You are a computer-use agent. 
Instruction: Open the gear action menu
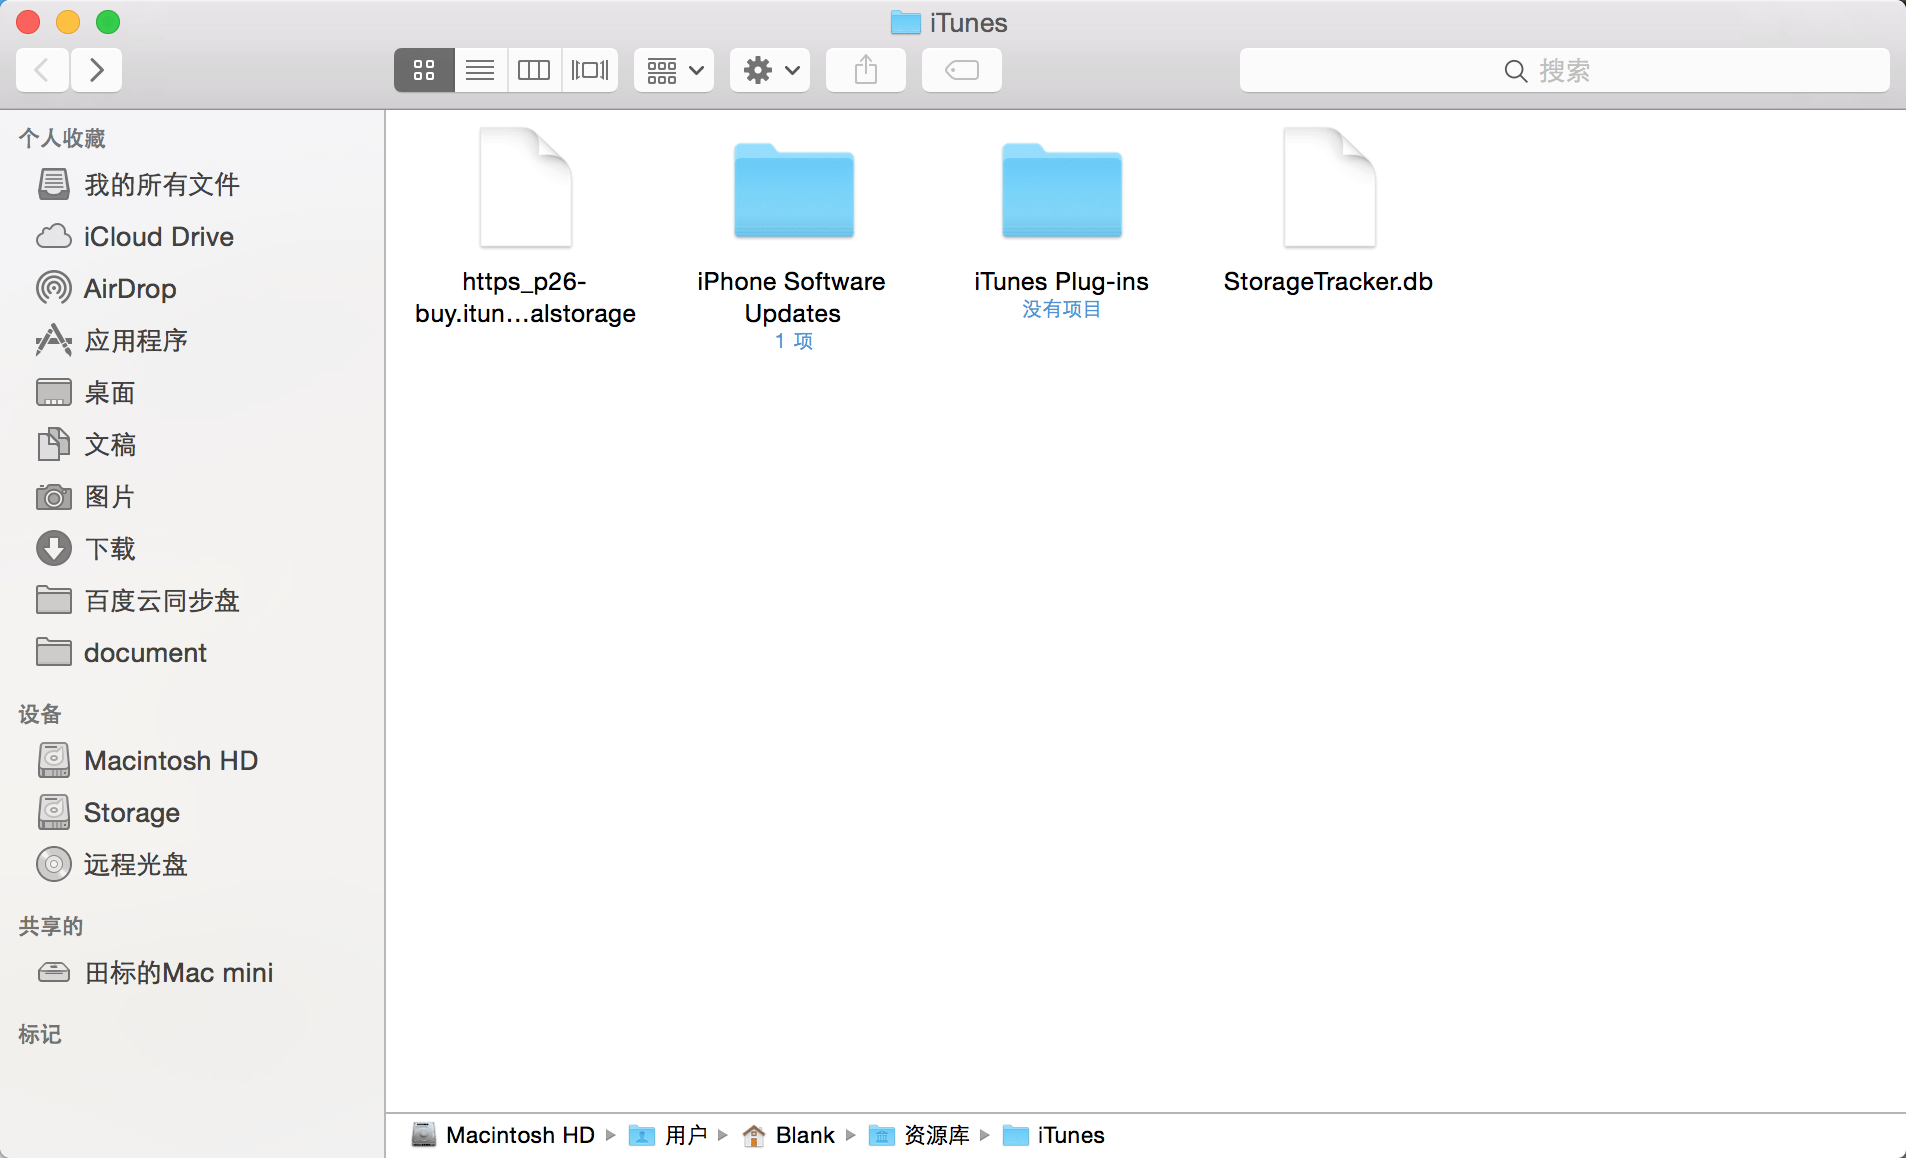770,70
